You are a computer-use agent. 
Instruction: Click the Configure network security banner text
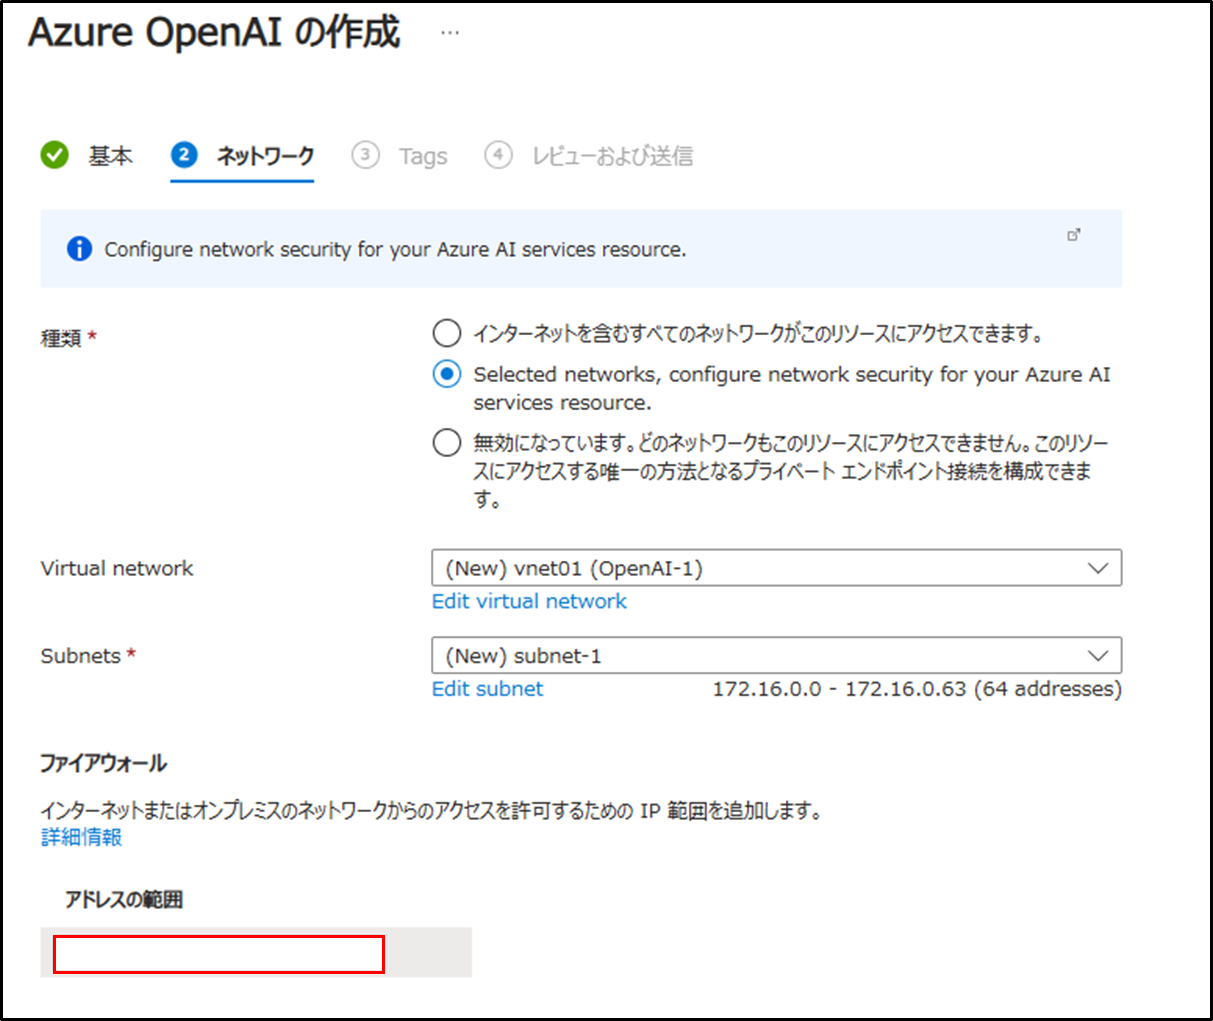tap(395, 249)
